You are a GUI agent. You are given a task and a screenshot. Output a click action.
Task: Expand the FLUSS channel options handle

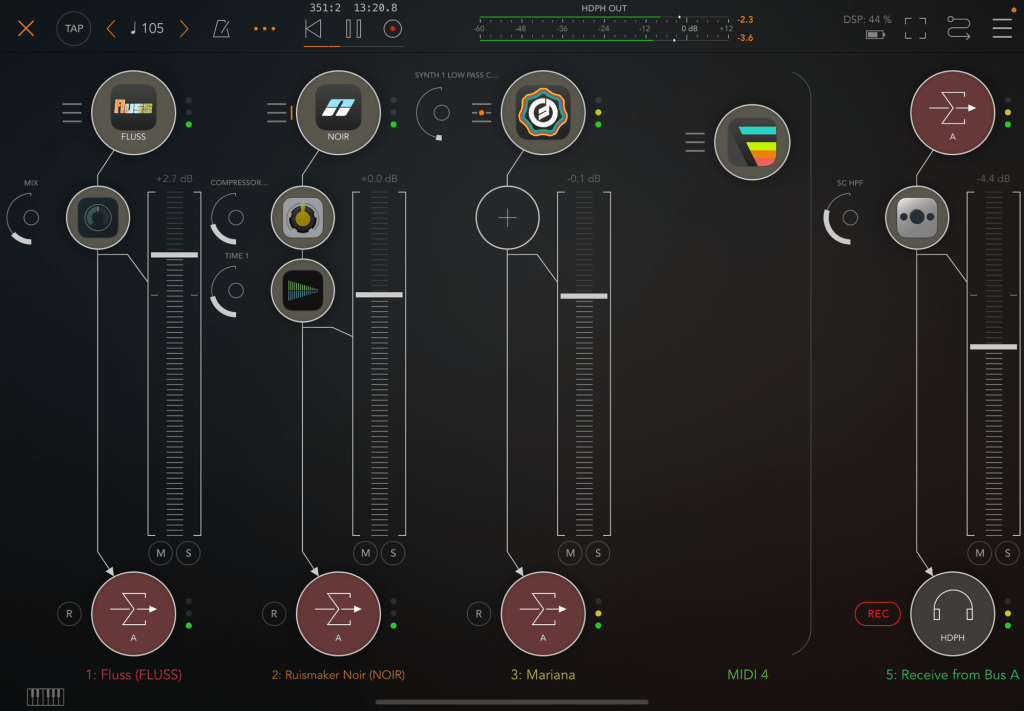pos(72,112)
